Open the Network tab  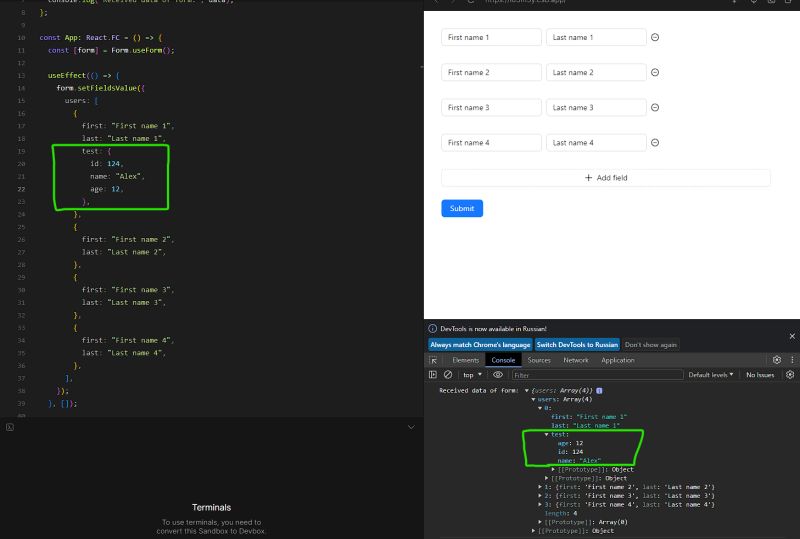[576, 360]
